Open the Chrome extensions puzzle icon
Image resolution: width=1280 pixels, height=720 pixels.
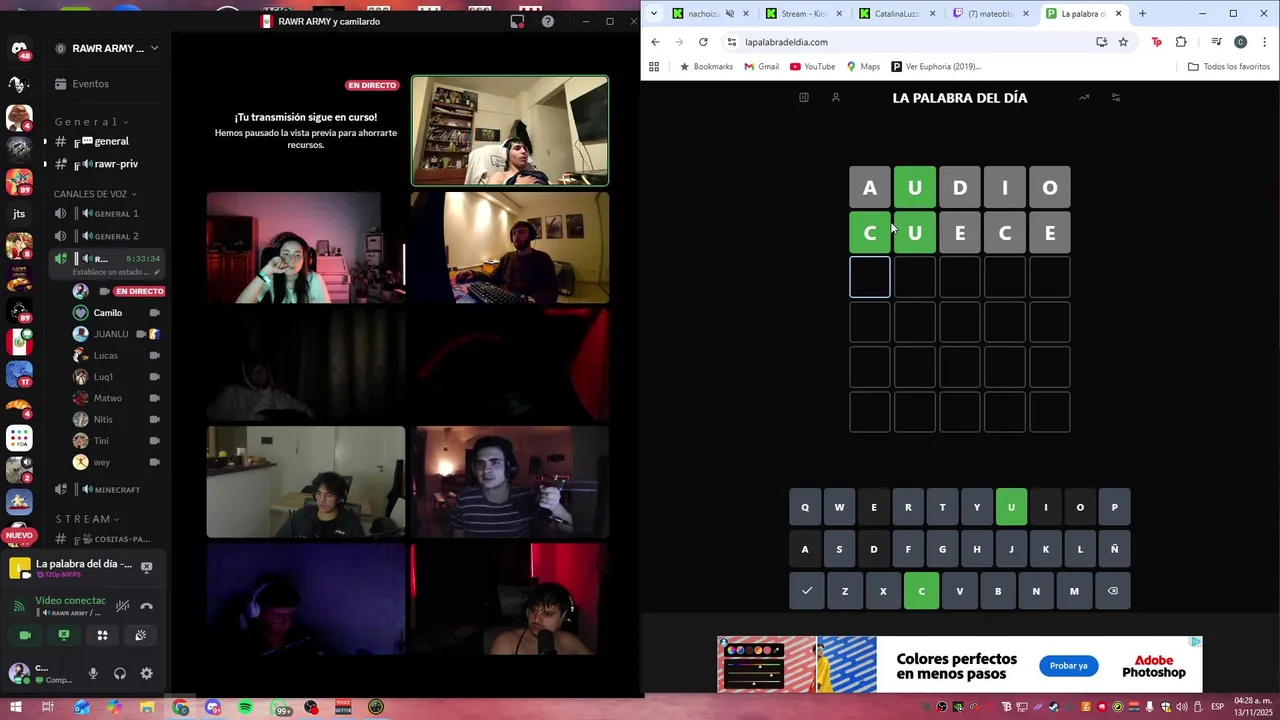(x=1181, y=42)
